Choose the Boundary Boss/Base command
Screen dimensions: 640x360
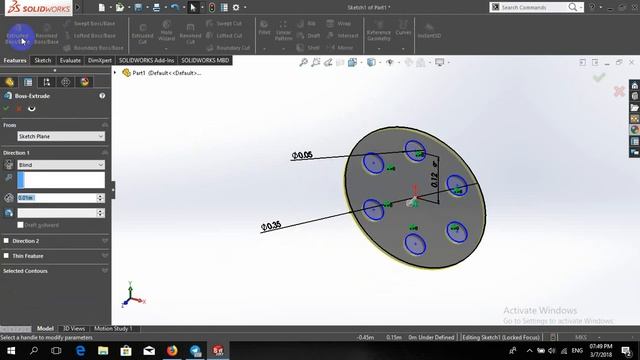pyautogui.click(x=94, y=48)
